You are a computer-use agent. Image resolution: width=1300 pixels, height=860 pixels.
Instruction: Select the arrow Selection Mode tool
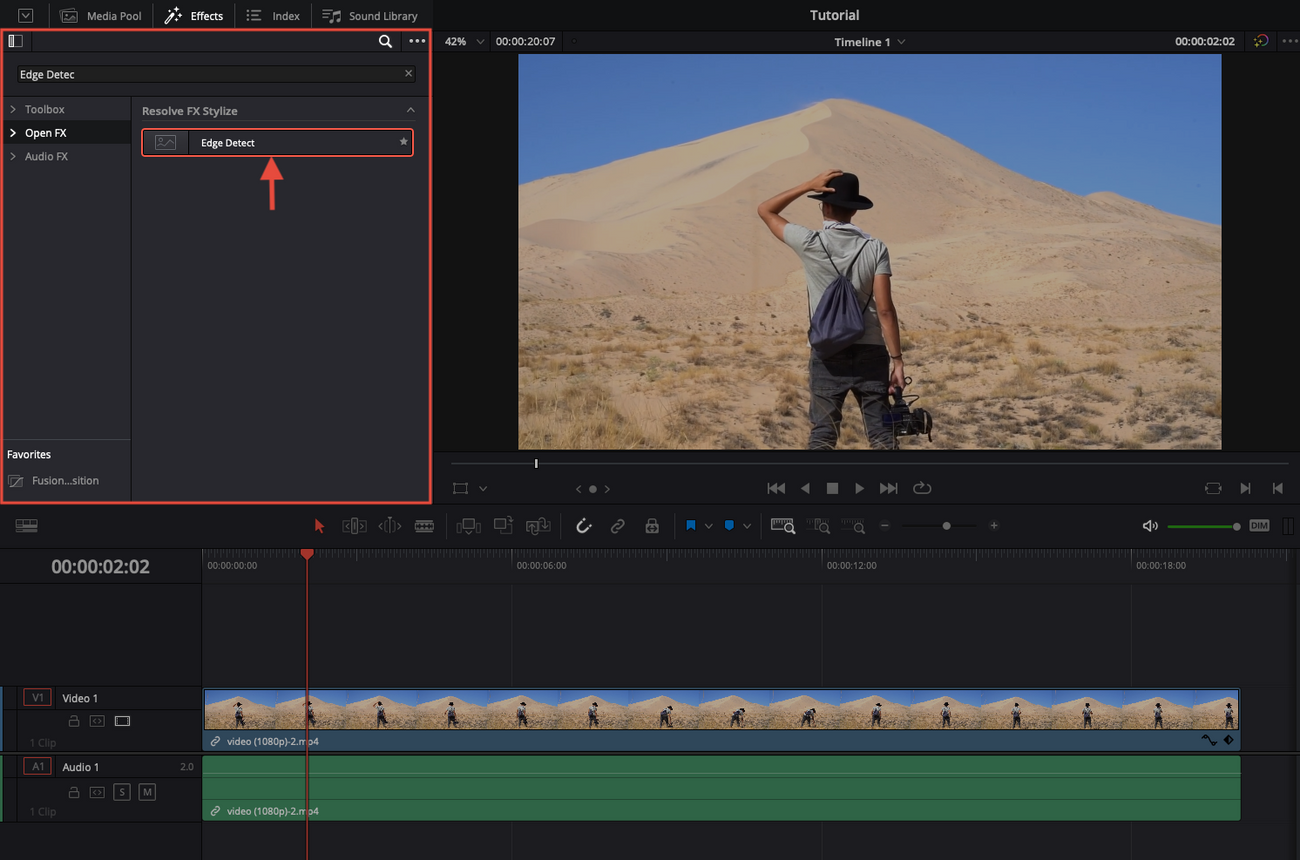pyautogui.click(x=319, y=526)
